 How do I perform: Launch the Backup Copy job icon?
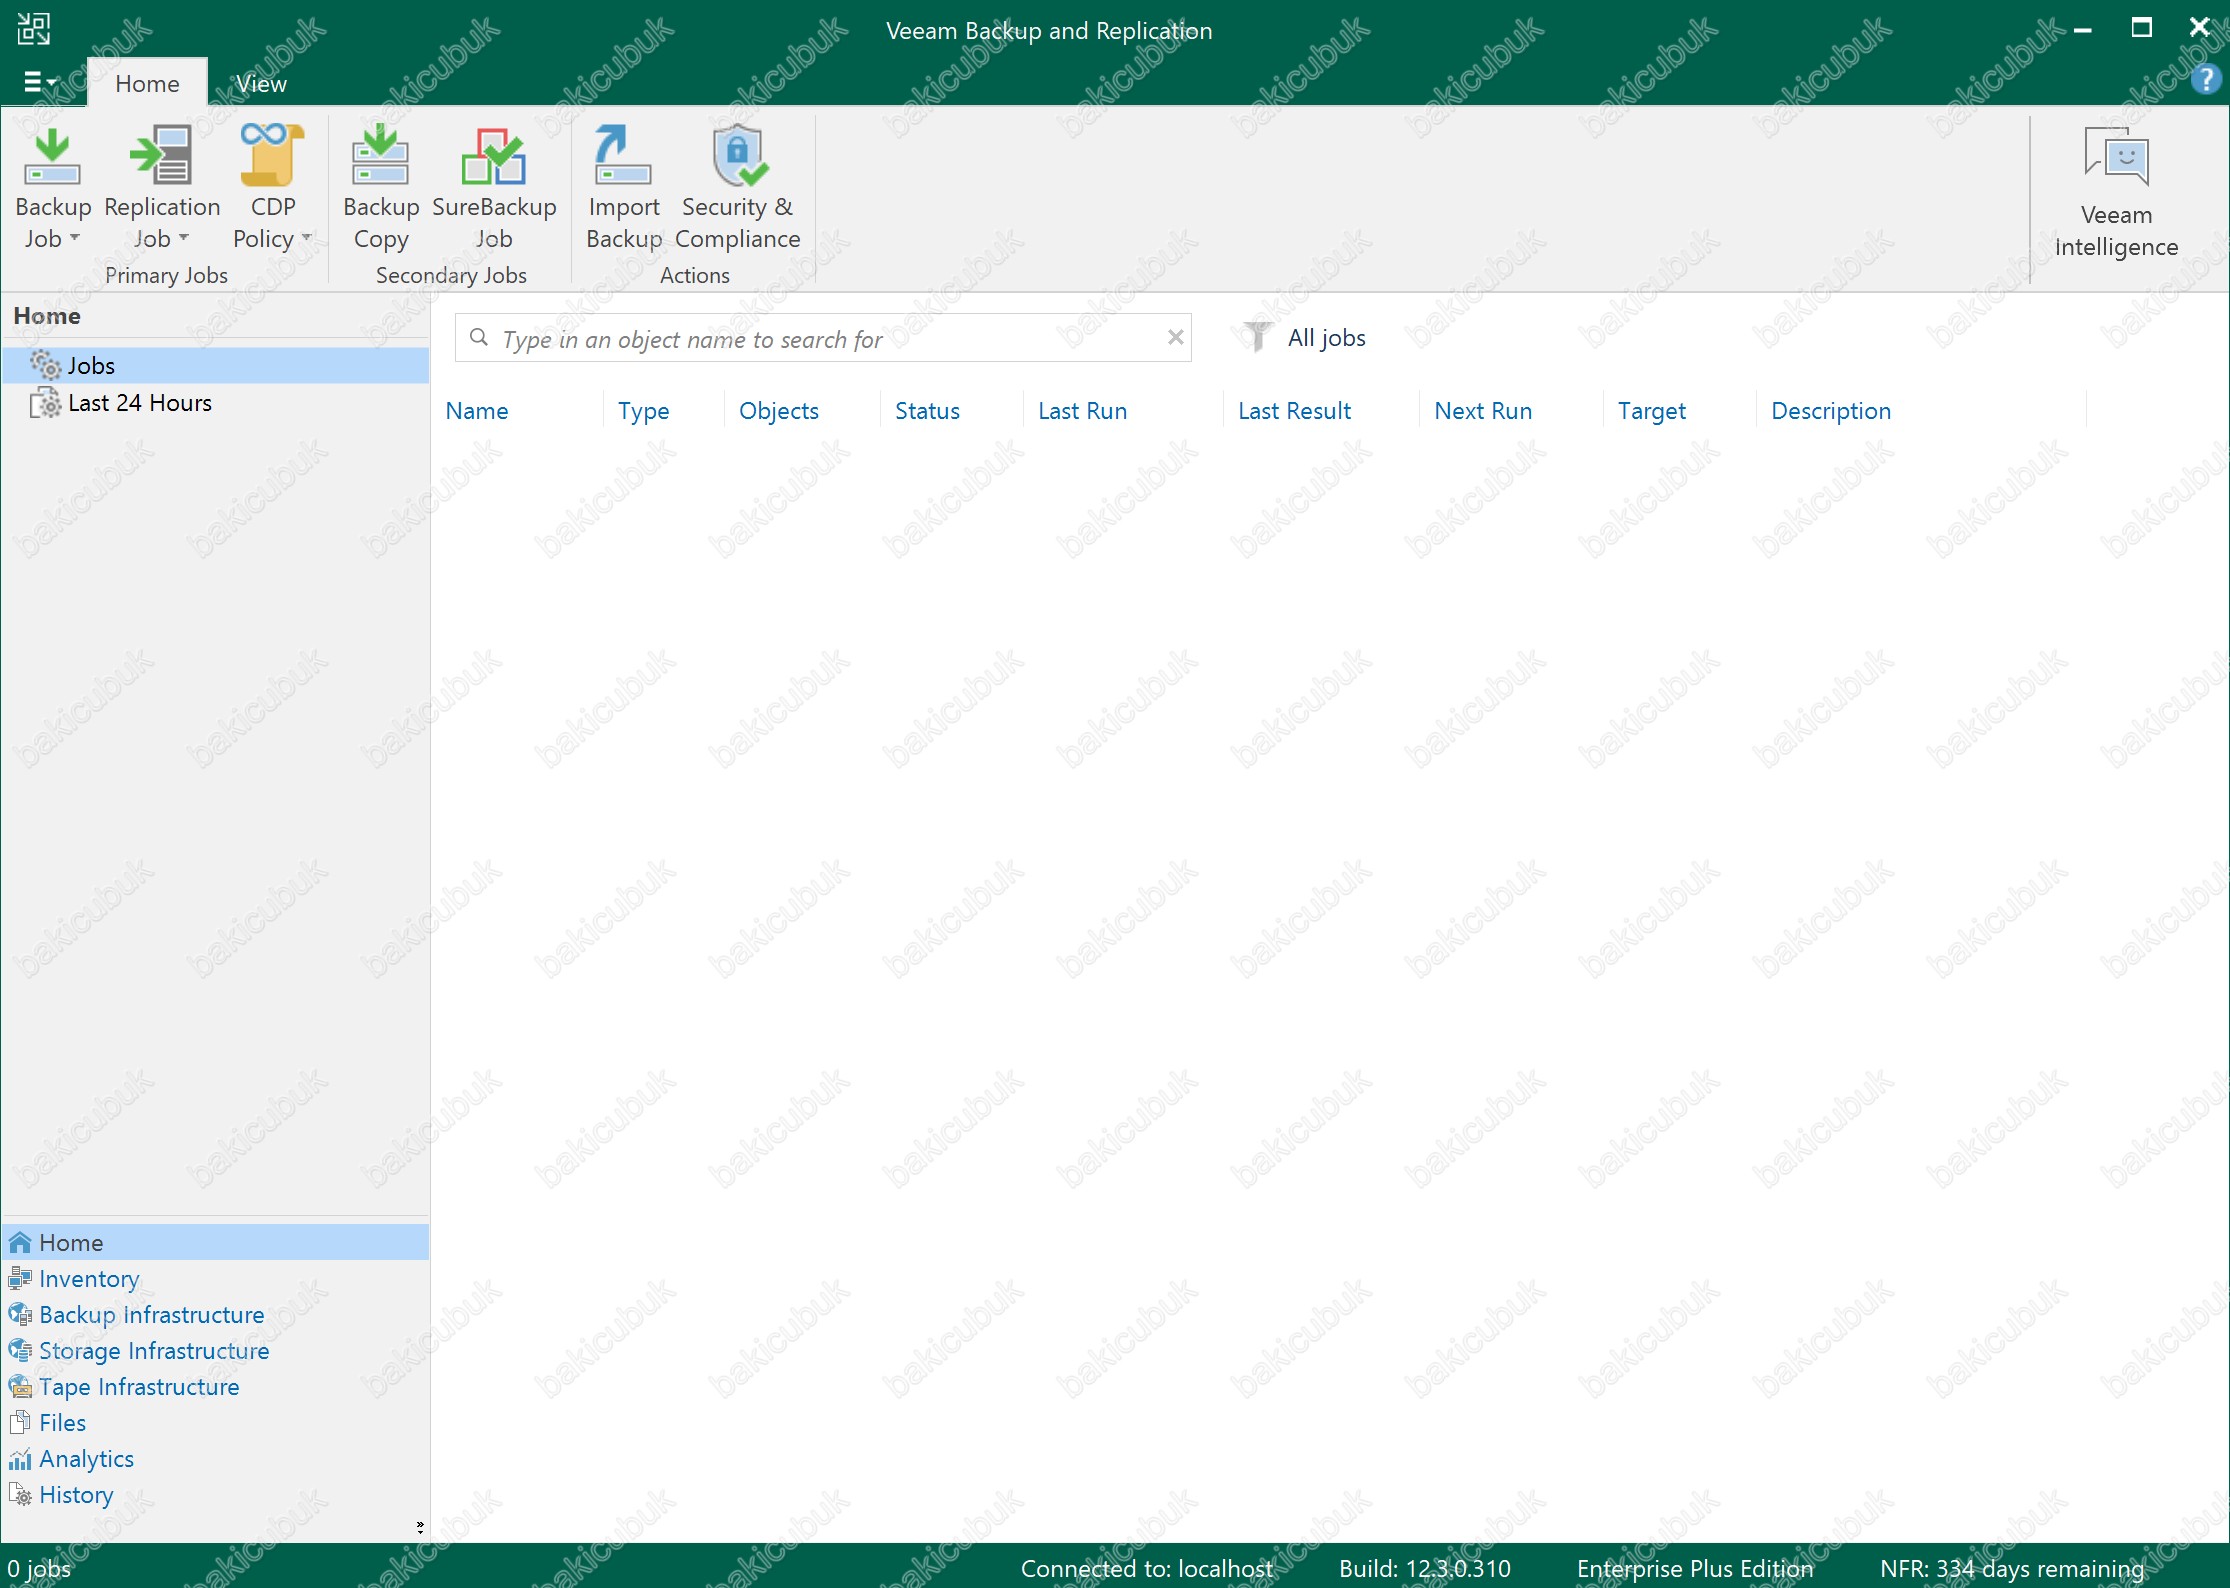380,156
